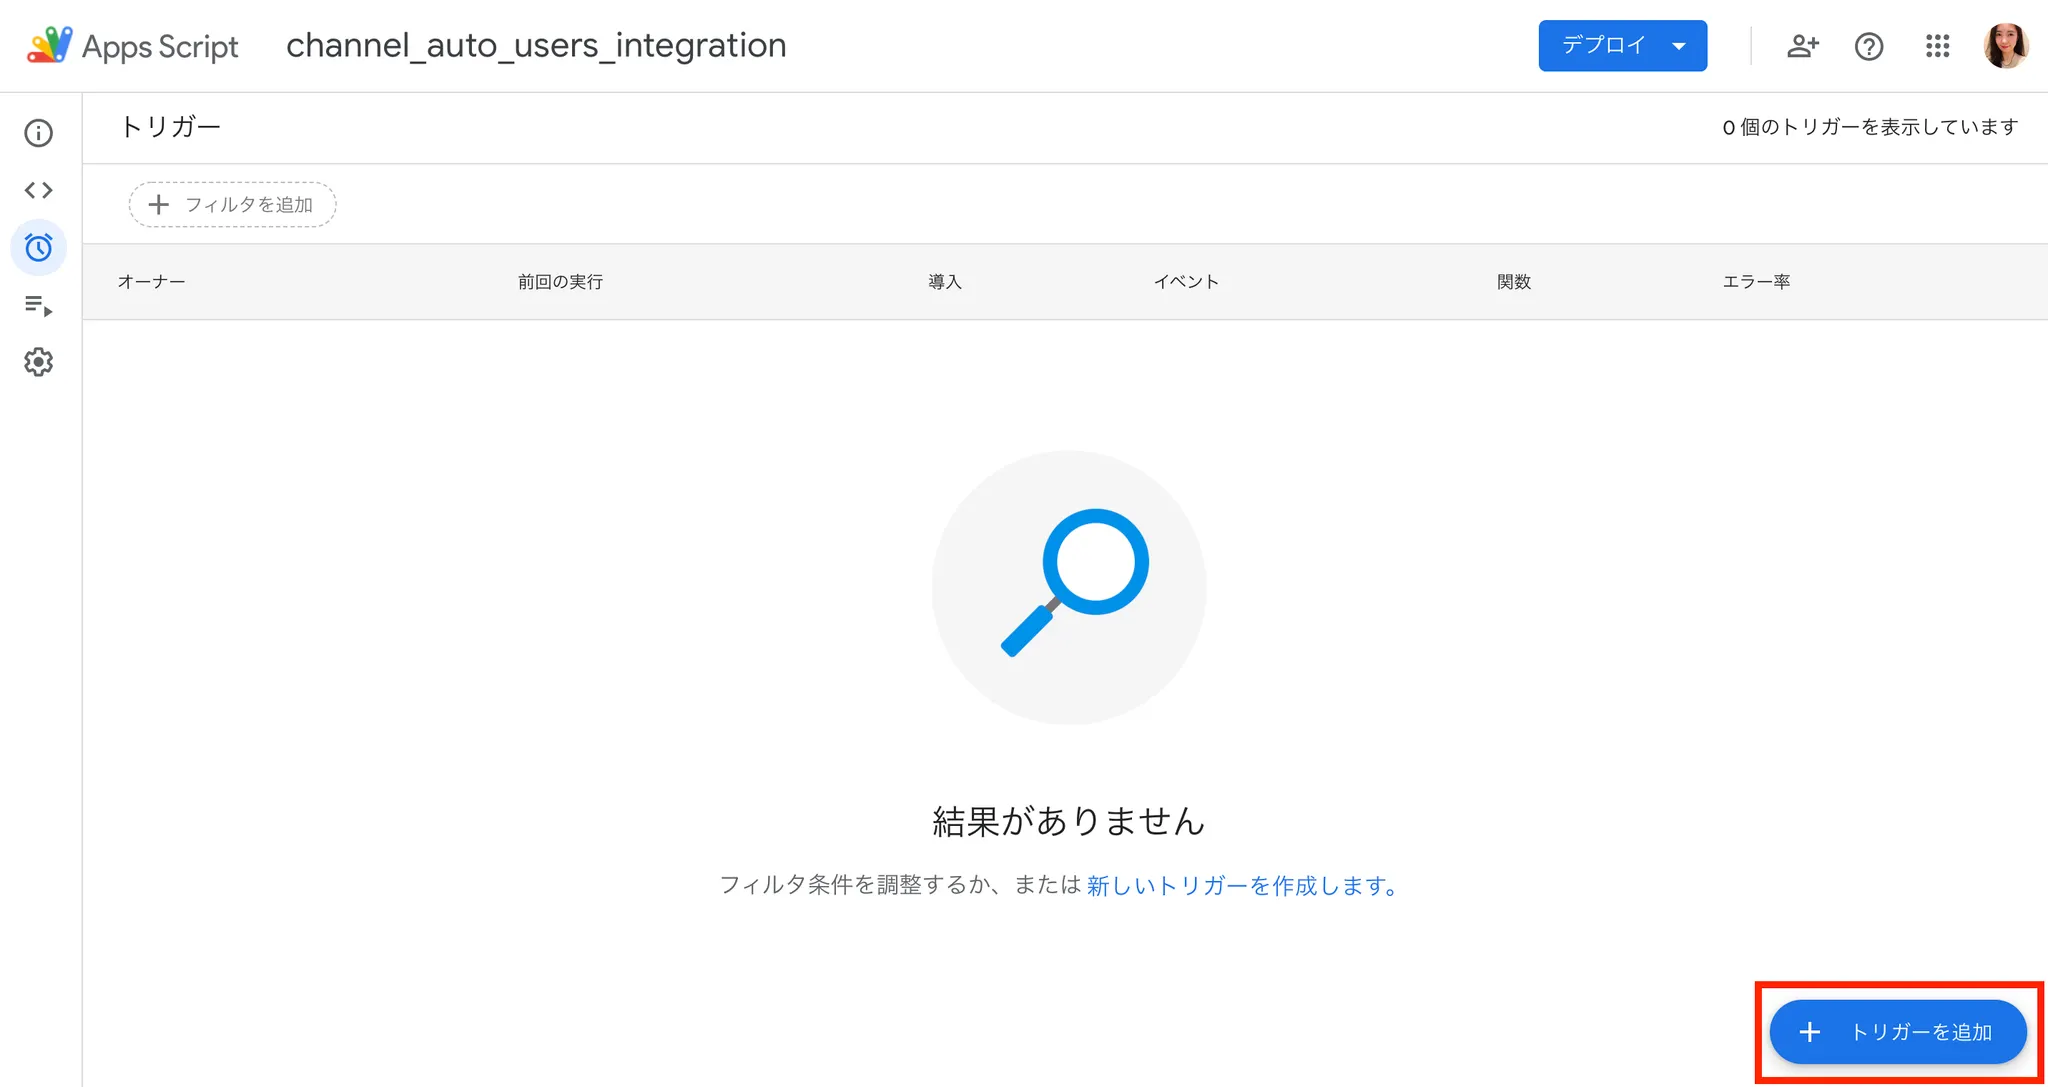Click the 前回の実行 column header
Screen dimensions: 2048x1087
[x=560, y=282]
